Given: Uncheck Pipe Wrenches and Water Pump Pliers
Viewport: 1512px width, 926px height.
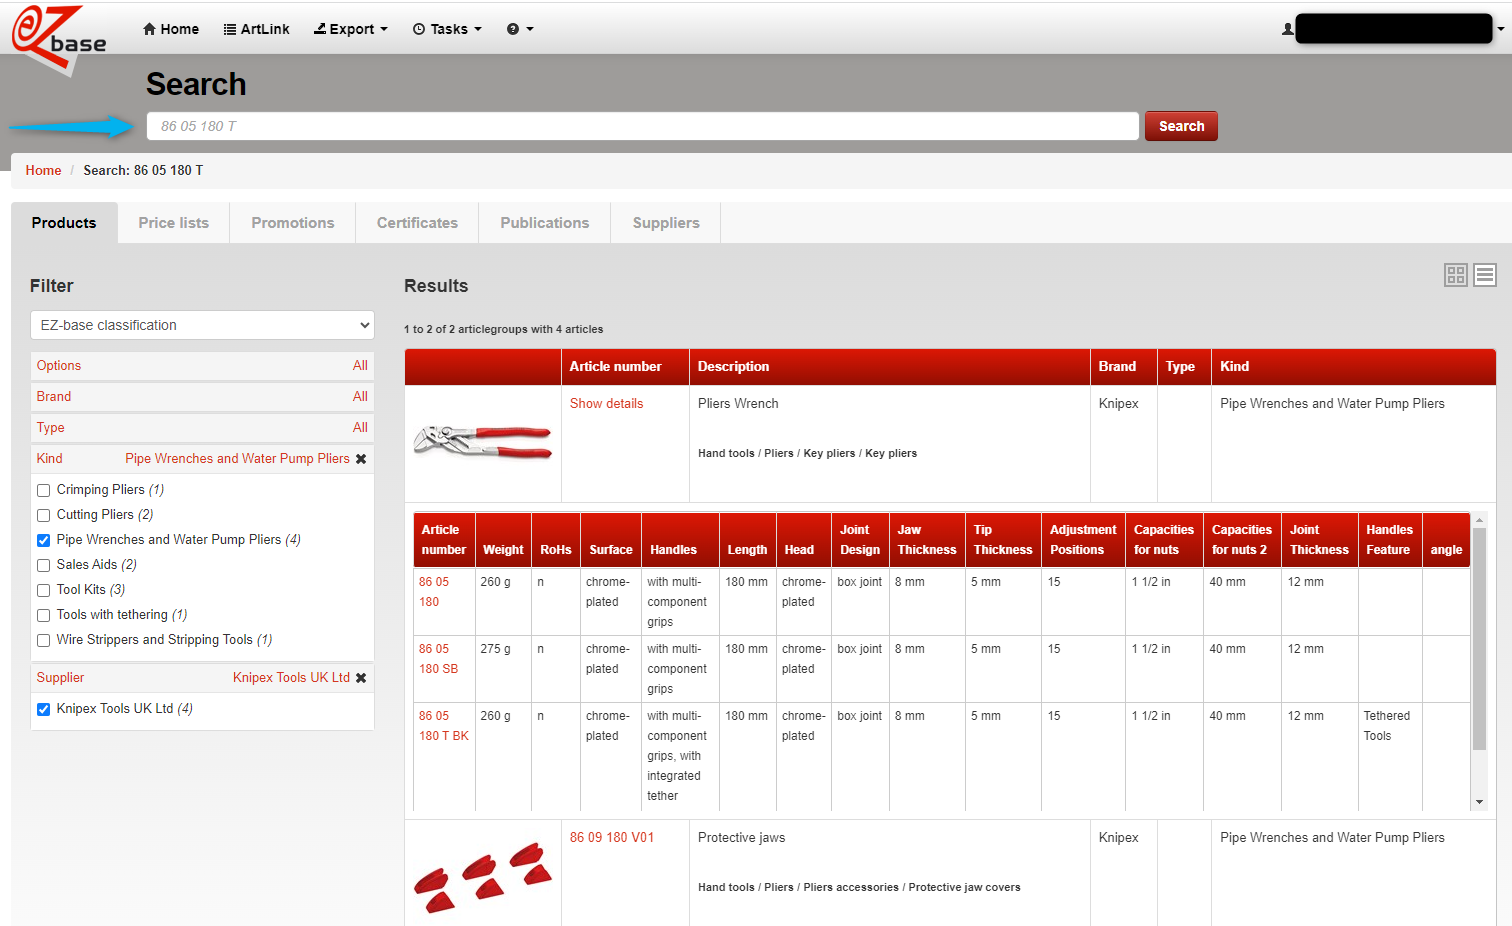Looking at the screenshot, I should [43, 540].
